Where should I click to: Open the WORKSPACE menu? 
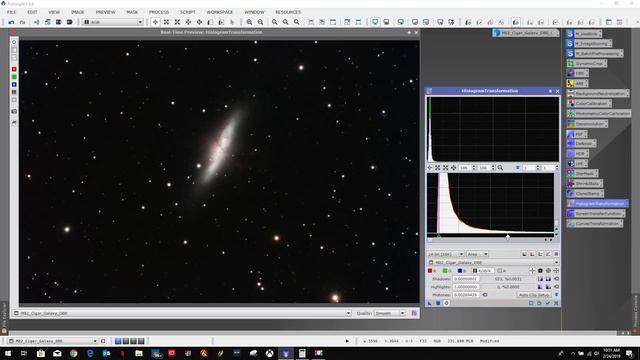point(220,12)
